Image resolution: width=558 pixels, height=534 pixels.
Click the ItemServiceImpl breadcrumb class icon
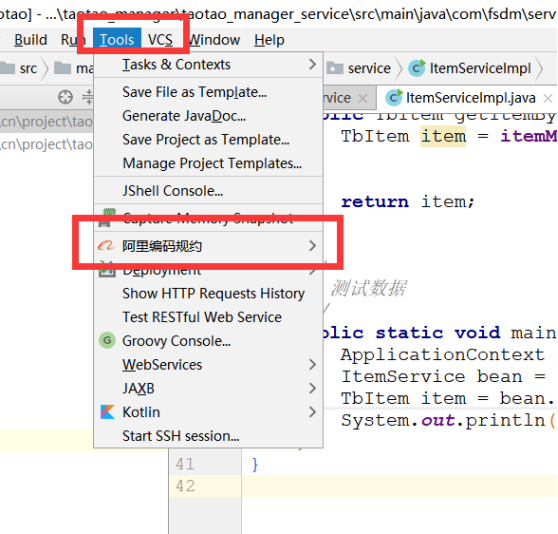(417, 68)
